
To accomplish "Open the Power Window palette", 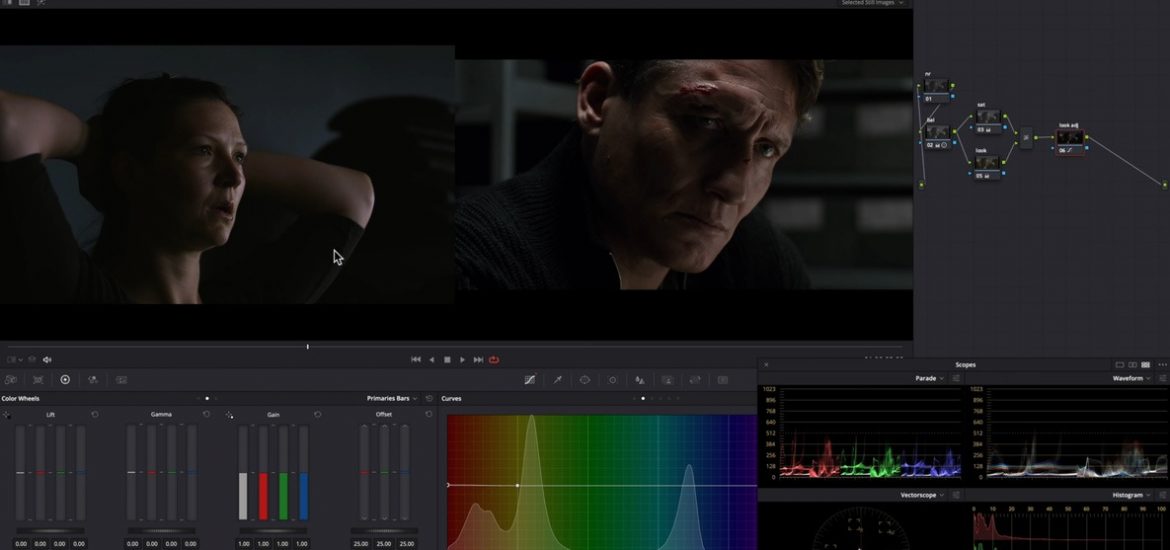I will pos(585,380).
